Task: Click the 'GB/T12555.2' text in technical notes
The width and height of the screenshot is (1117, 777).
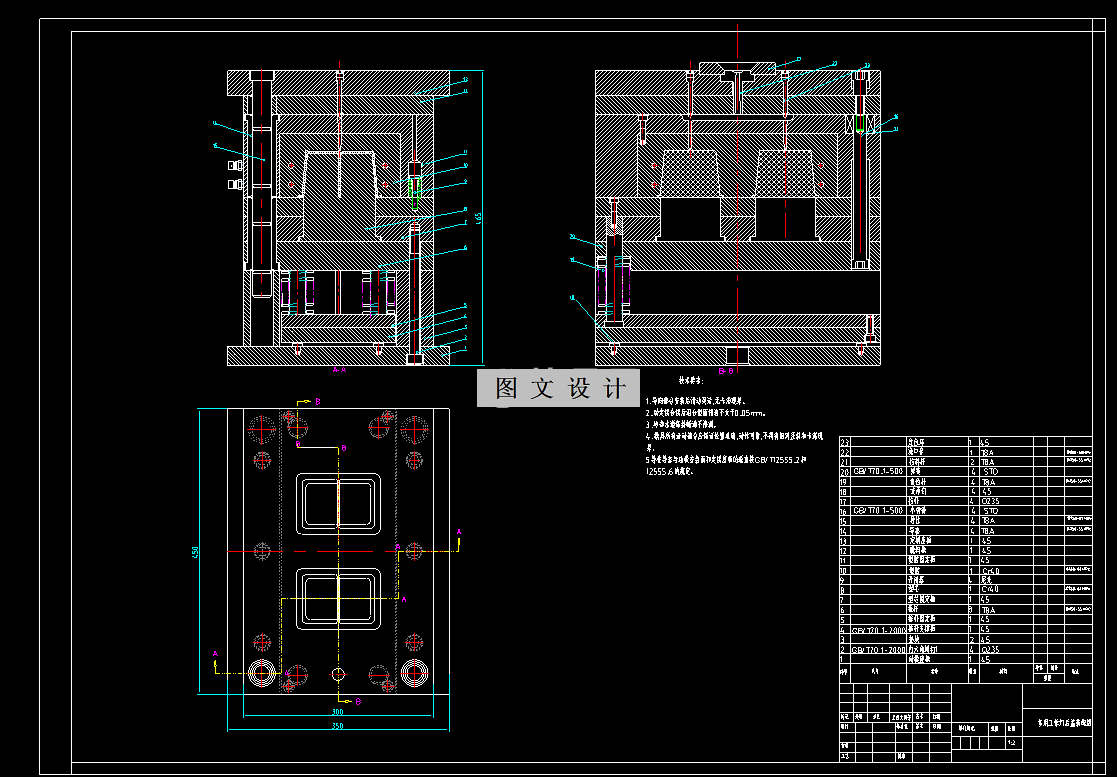Action: tap(776, 460)
